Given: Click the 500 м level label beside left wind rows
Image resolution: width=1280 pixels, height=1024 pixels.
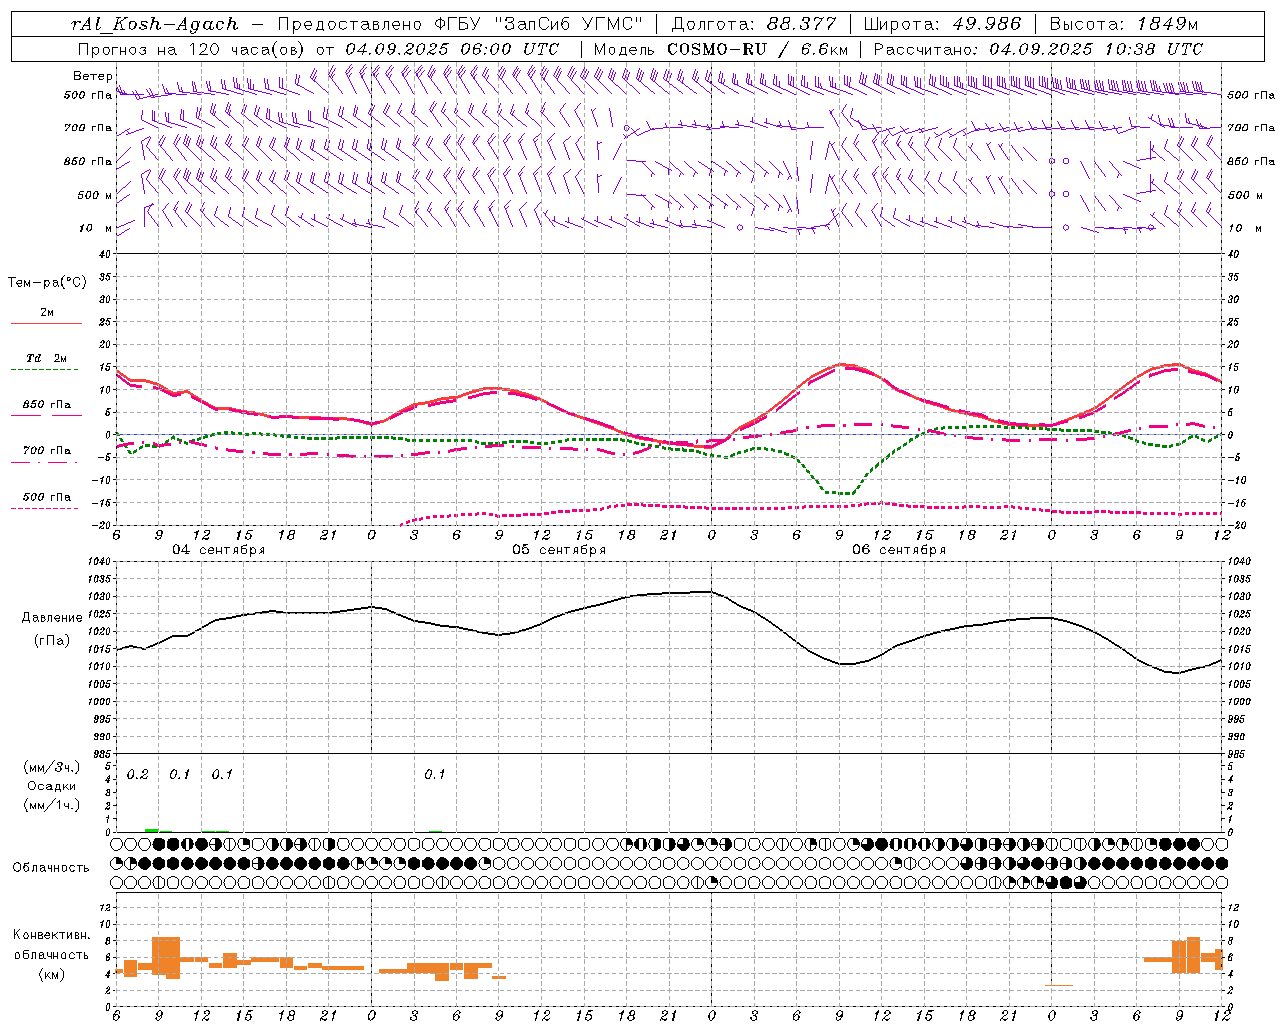Looking at the screenshot, I should click(x=95, y=195).
